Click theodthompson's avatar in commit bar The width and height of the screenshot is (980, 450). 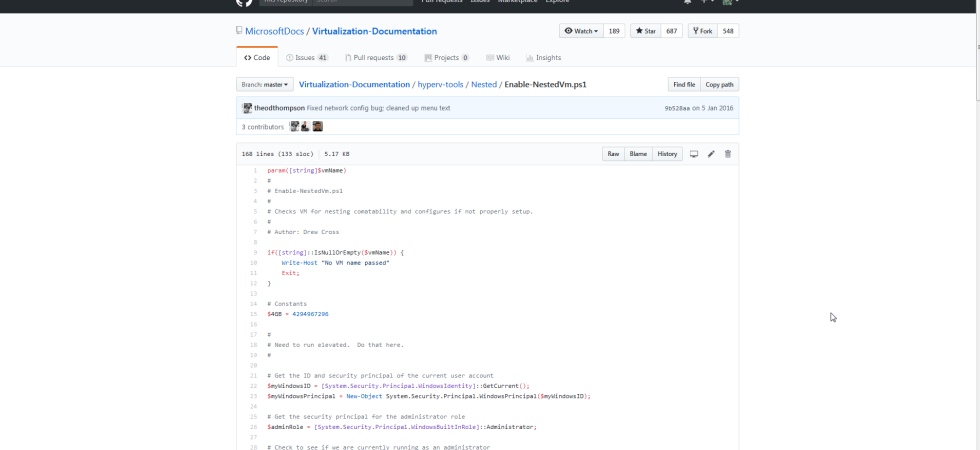pyautogui.click(x=247, y=108)
